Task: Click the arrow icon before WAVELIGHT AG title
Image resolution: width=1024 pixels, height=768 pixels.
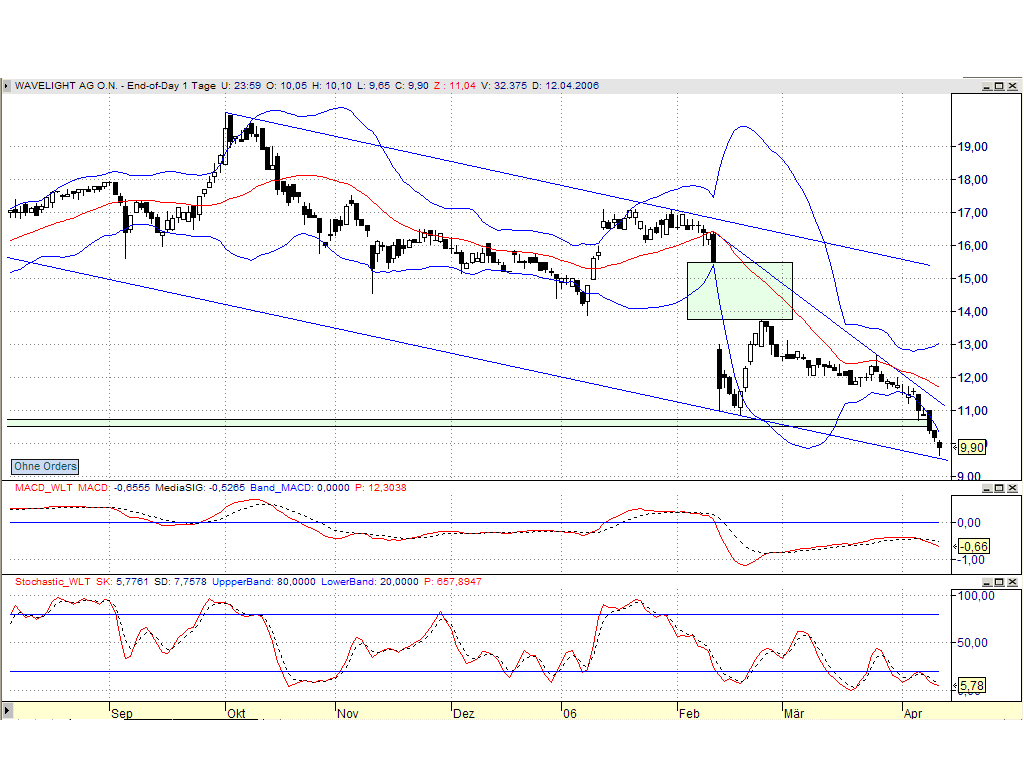Action: tap(7, 86)
